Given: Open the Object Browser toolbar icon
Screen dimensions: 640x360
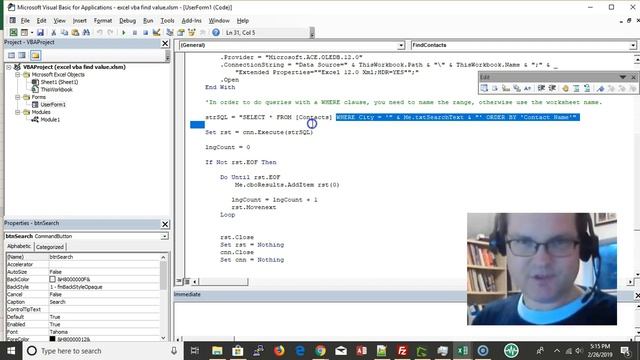Looking at the screenshot, I should tap(191, 32).
